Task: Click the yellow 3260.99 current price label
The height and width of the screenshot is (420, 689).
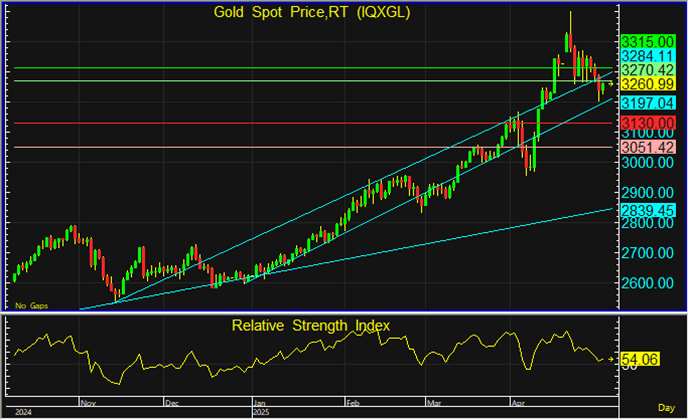Action: pos(647,84)
